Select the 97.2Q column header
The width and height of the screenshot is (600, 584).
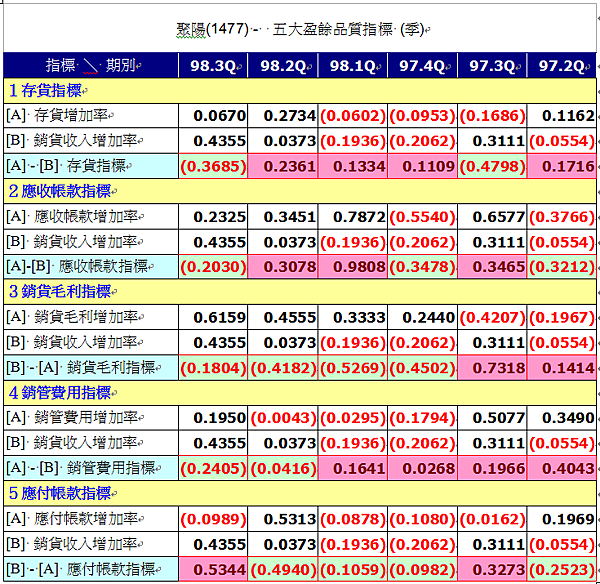561,65
